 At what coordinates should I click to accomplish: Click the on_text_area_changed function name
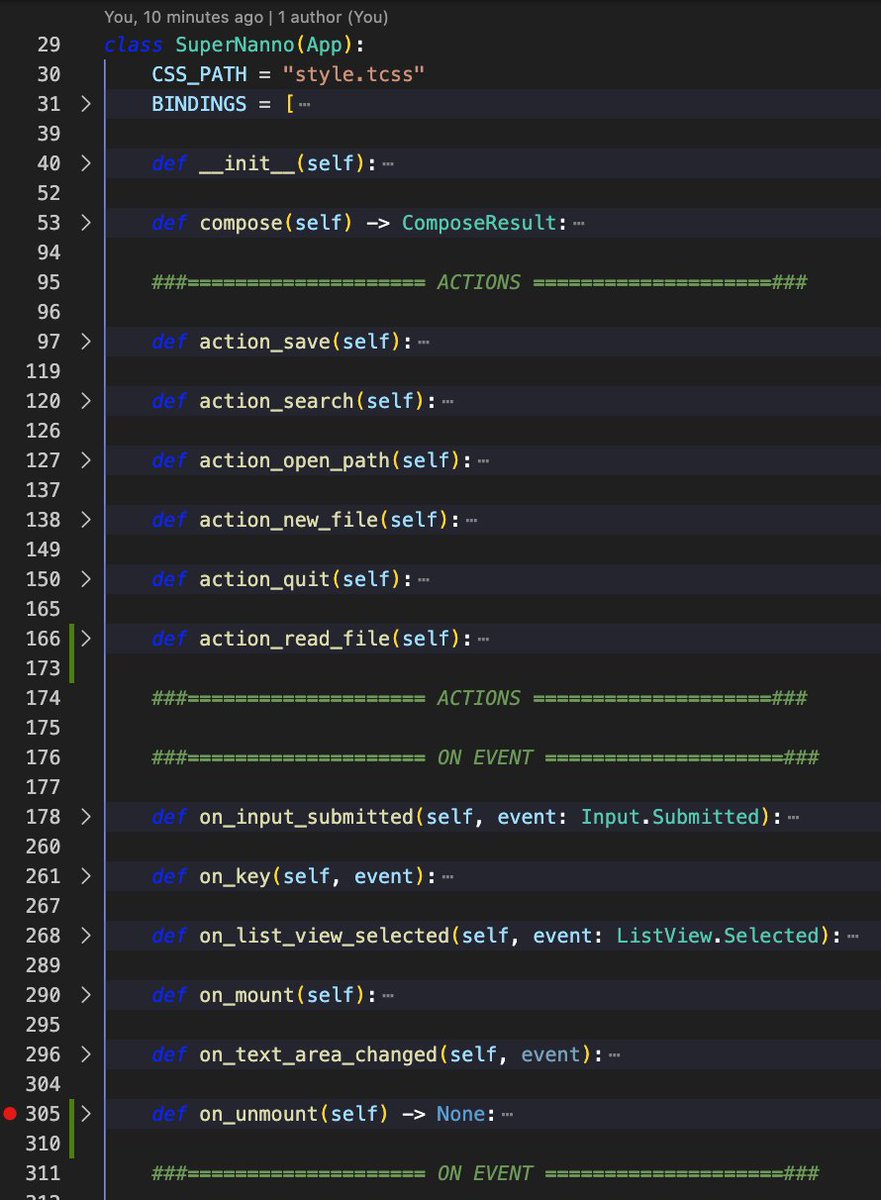pyautogui.click(x=319, y=1055)
